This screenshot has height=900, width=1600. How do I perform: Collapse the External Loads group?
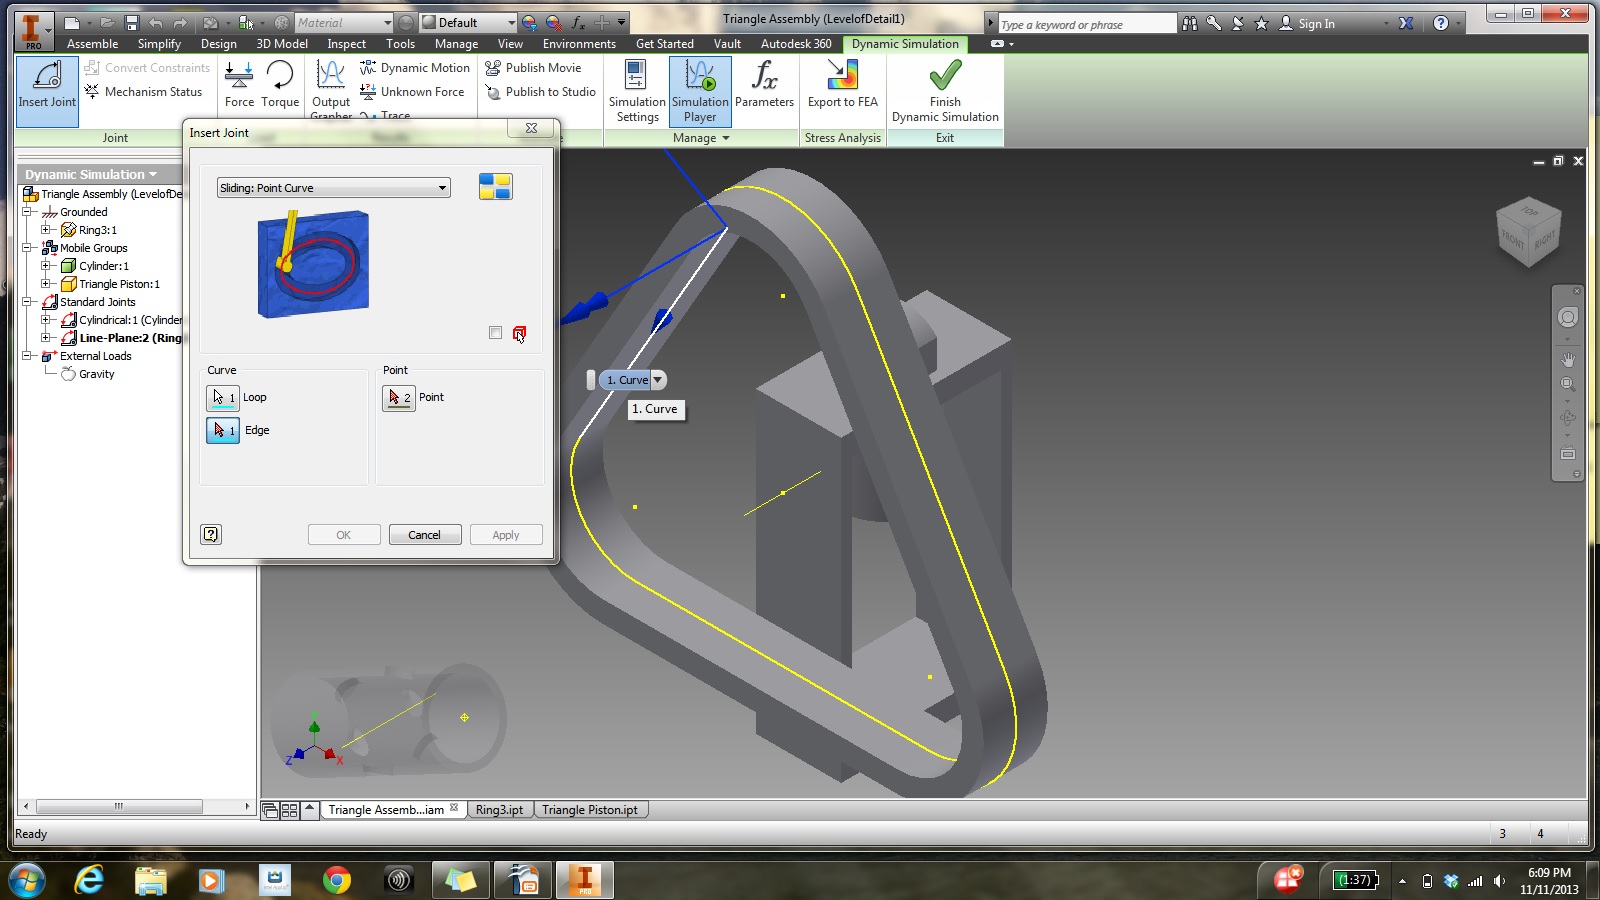28,356
